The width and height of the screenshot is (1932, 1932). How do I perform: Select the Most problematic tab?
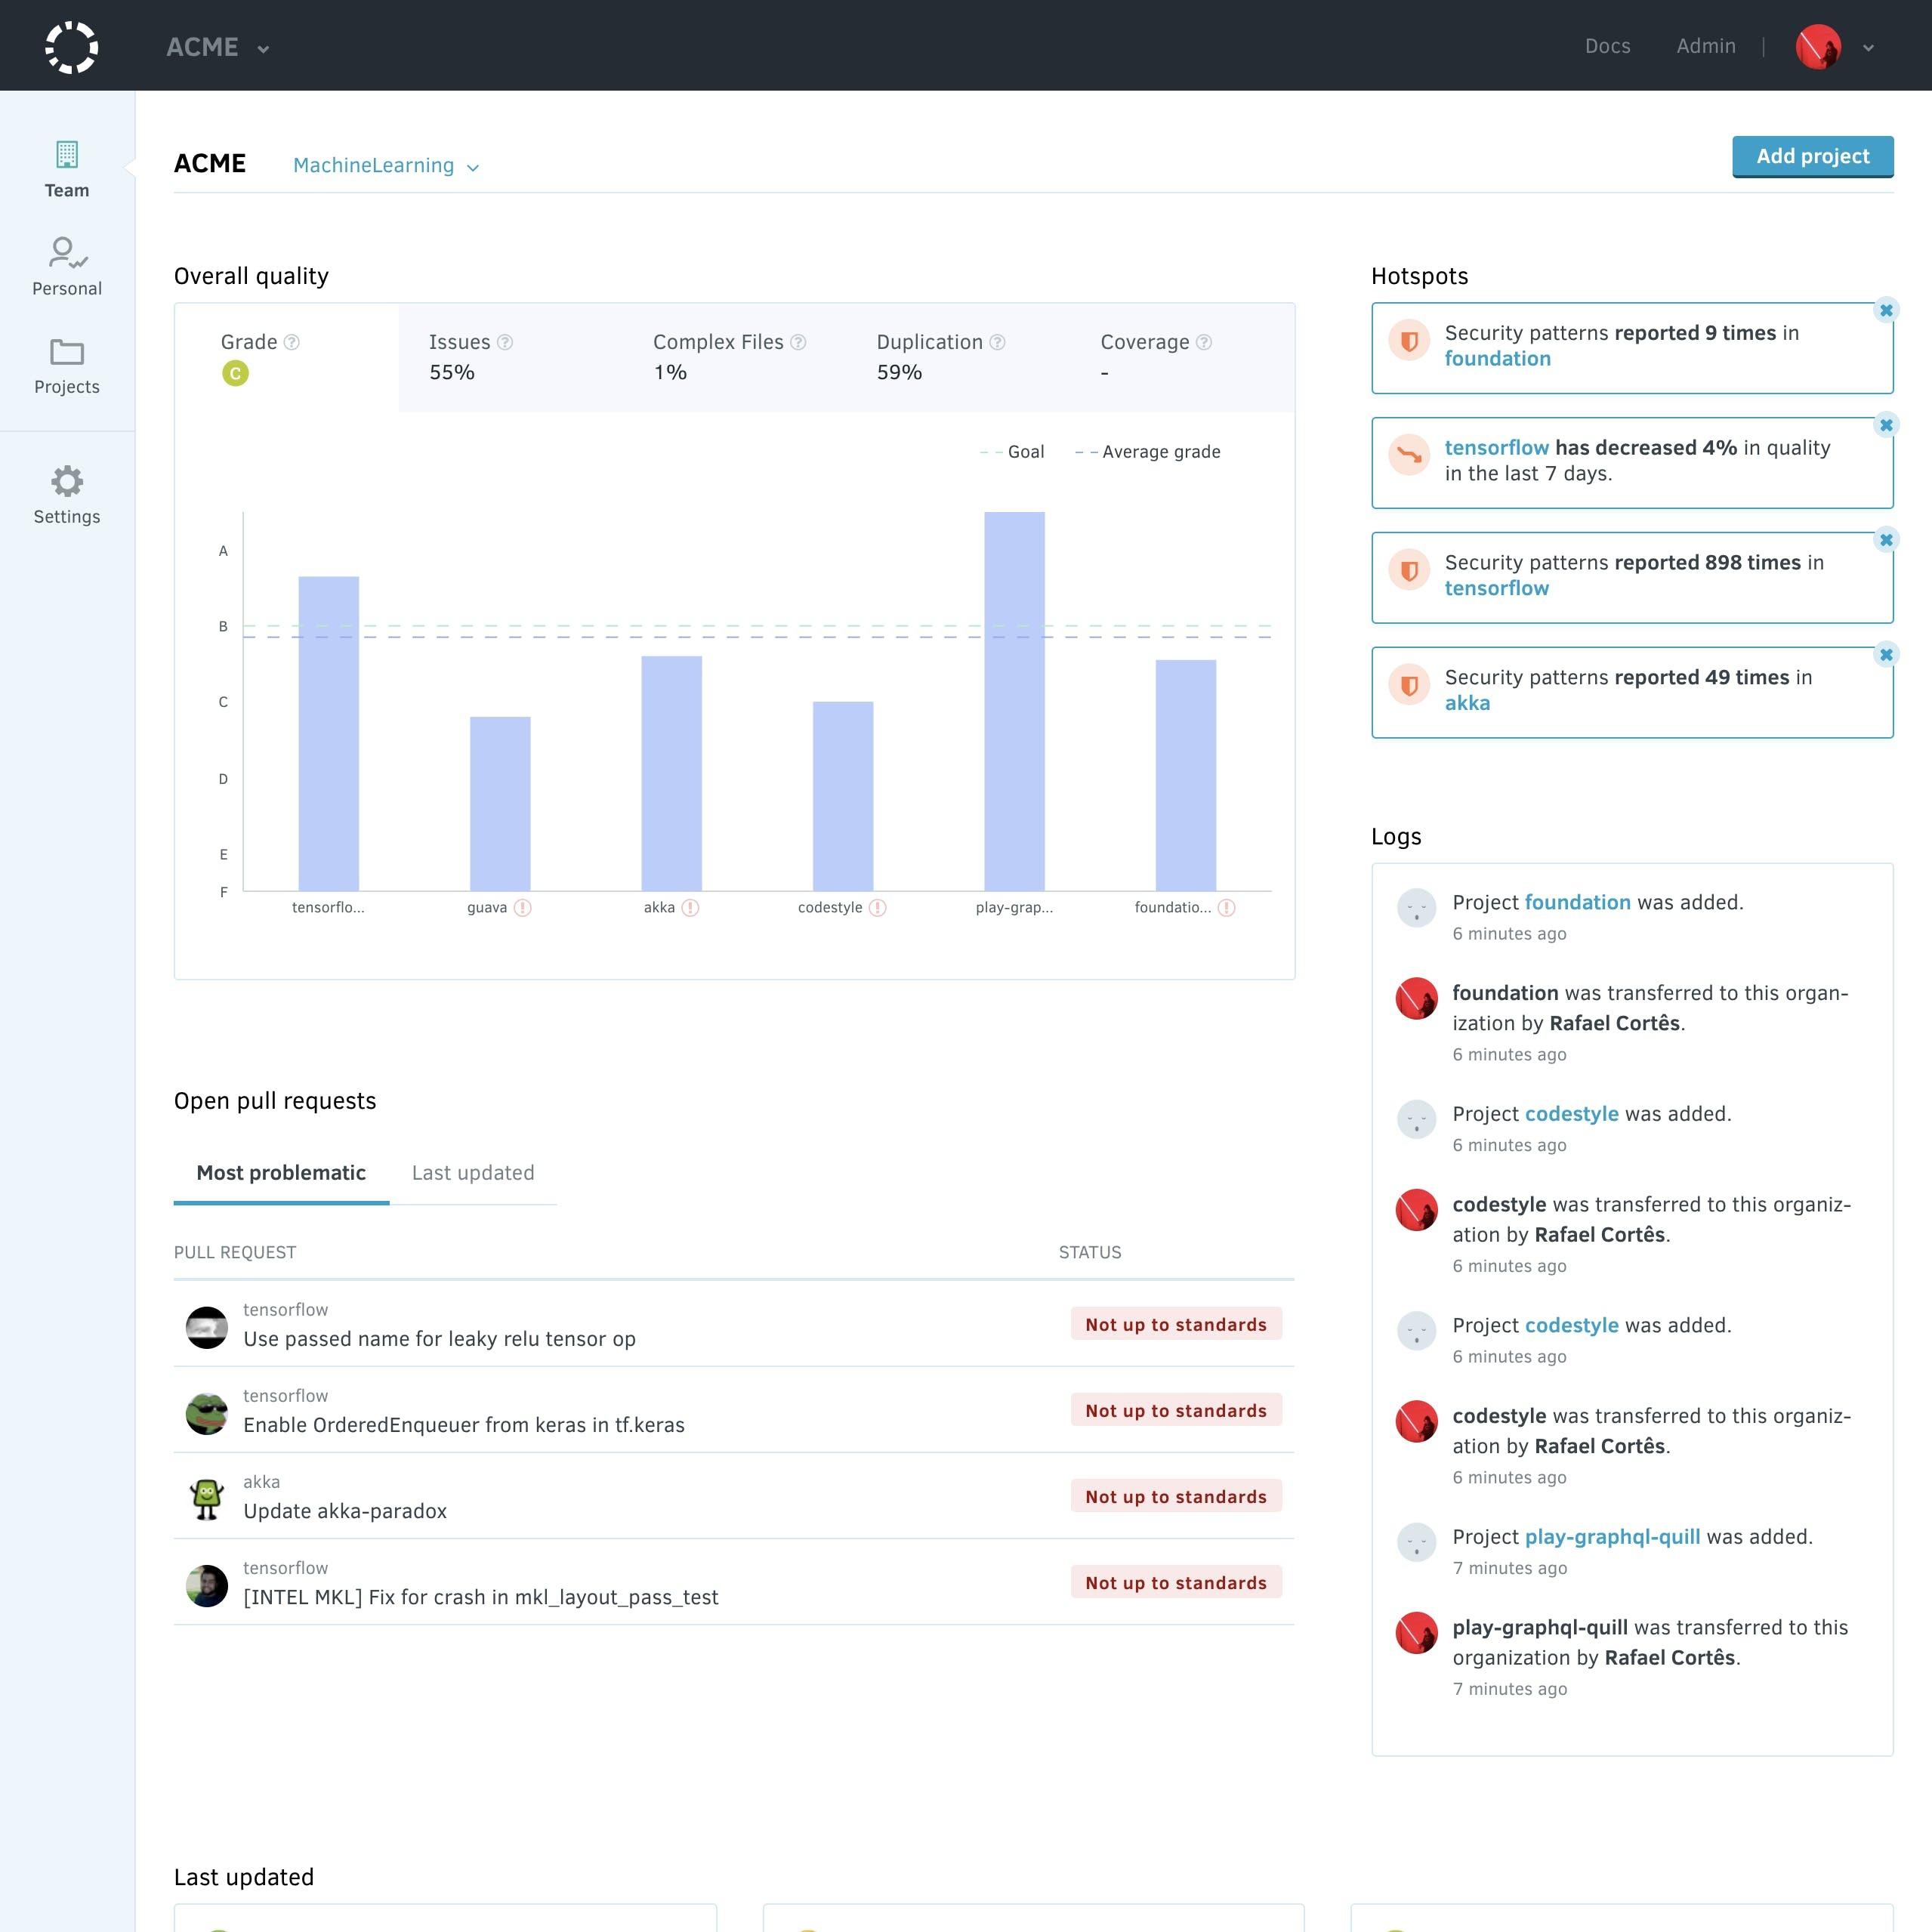[281, 1173]
